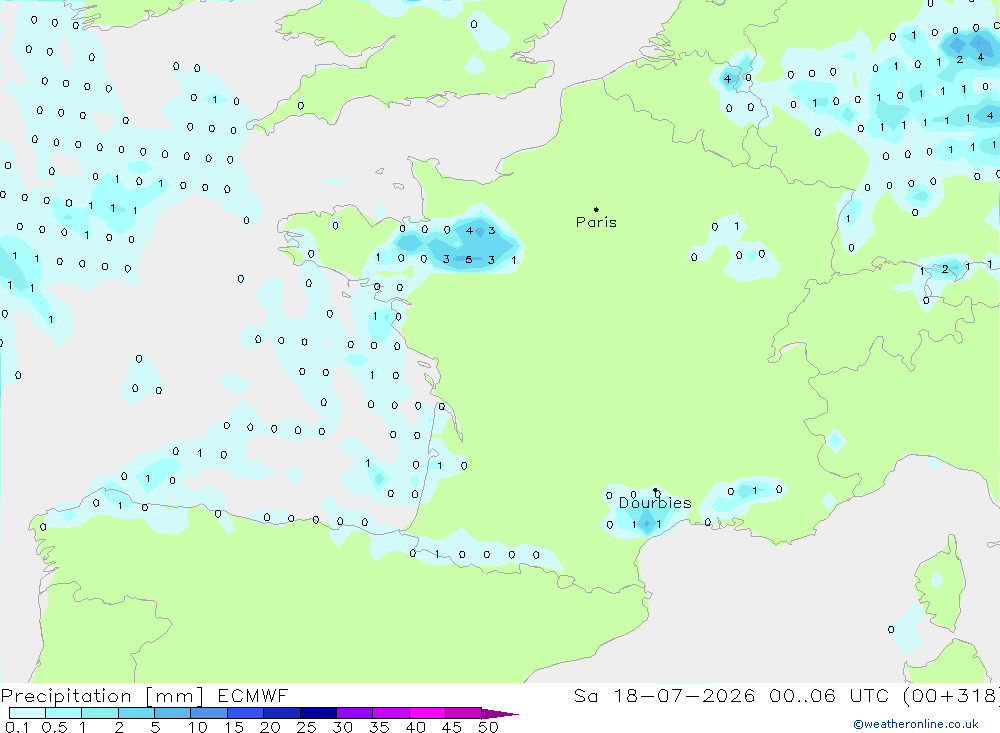Image resolution: width=1000 pixels, height=733 pixels.
Task: Click the '35' legend scale label
Action: coord(379,727)
